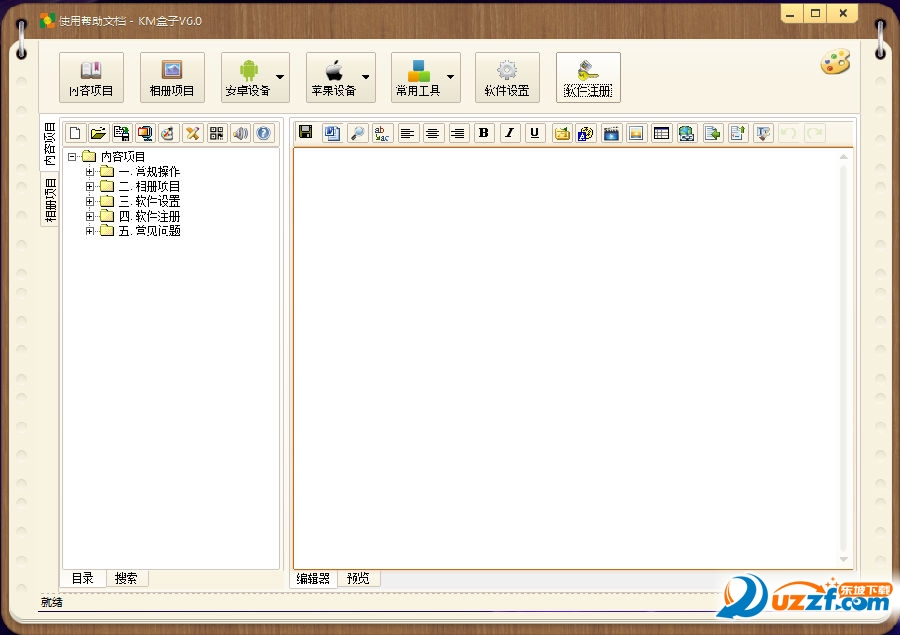The height and width of the screenshot is (635, 900).
Task: Click the insert video clapperboard icon
Action: [611, 133]
